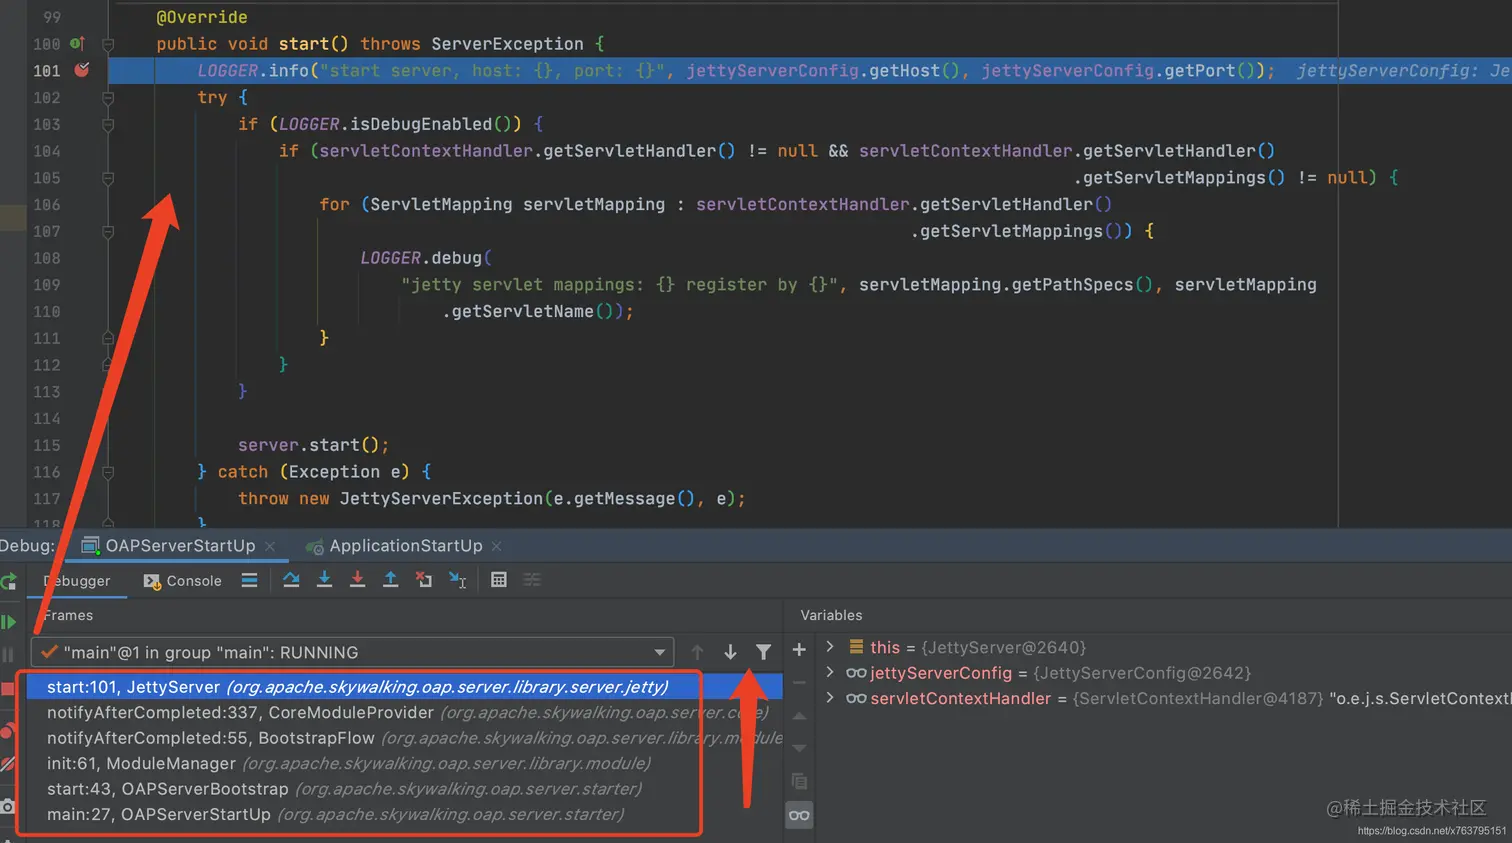Click the Stop red square button
The height and width of the screenshot is (843, 1512).
point(7,689)
